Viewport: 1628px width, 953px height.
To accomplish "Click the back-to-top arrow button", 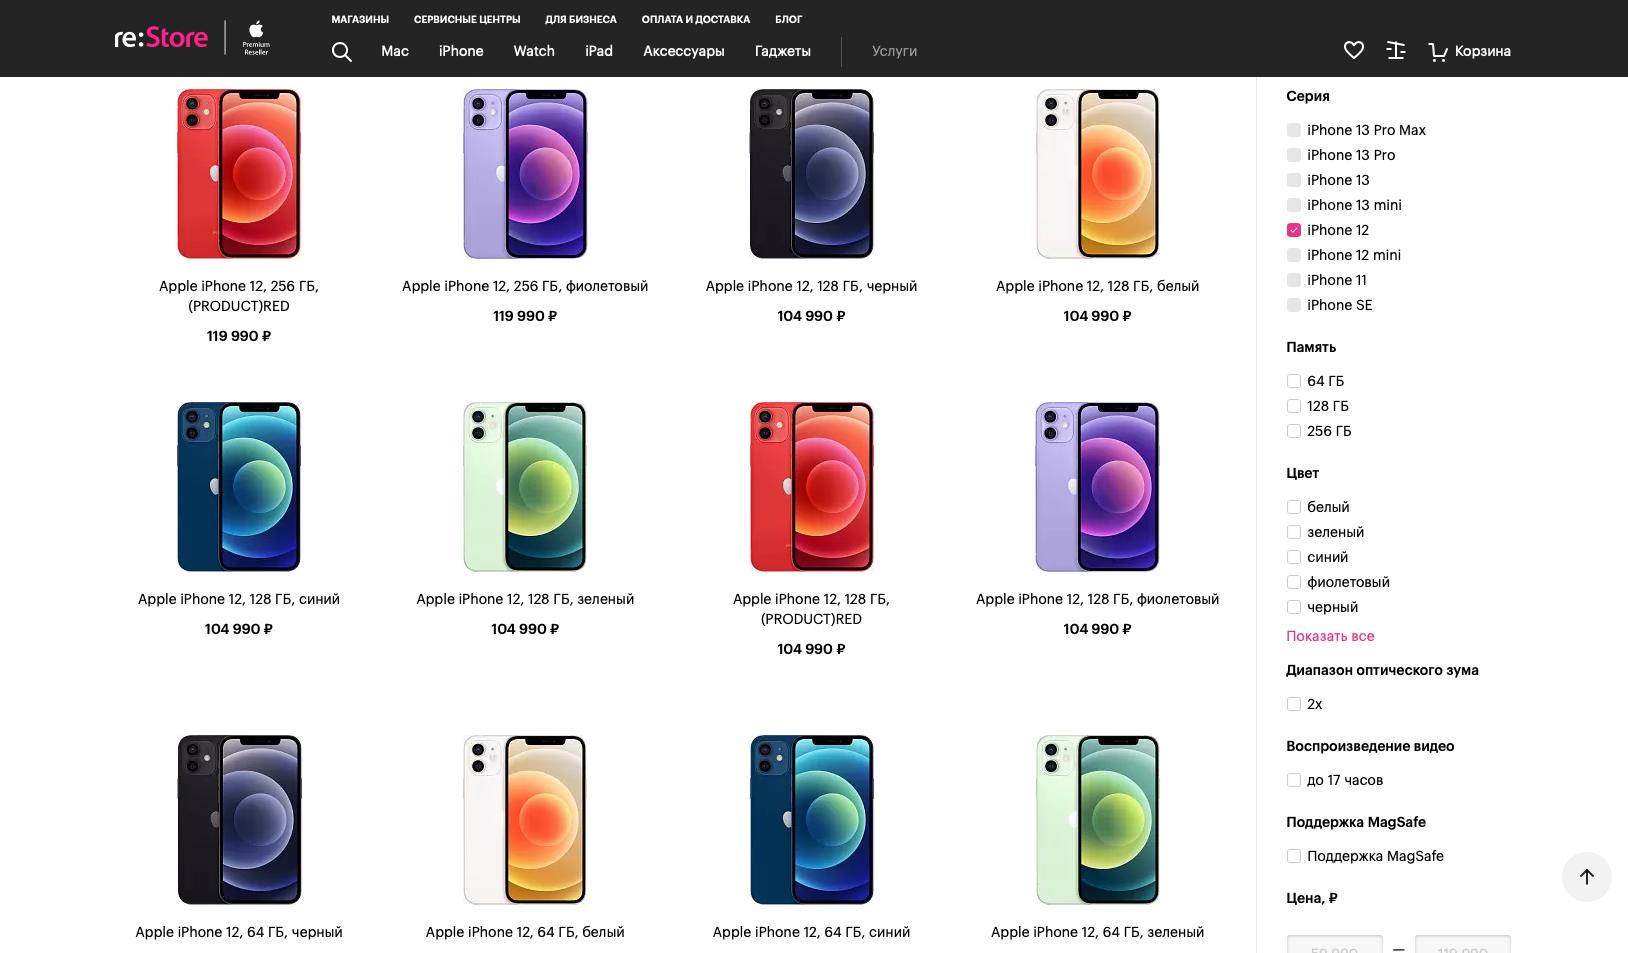I will (1586, 877).
